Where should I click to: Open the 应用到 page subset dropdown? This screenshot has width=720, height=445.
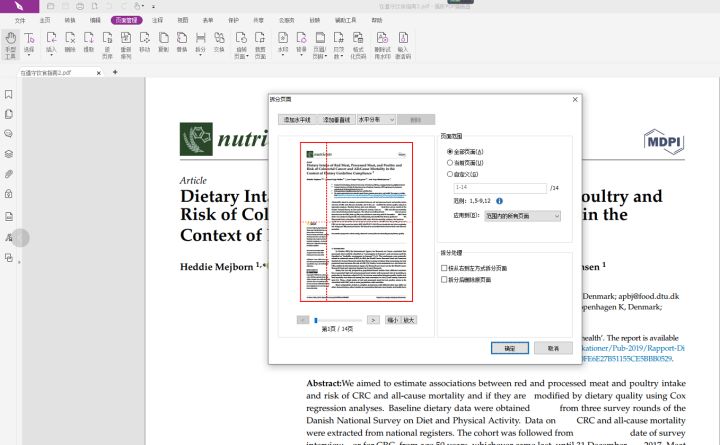click(x=522, y=215)
